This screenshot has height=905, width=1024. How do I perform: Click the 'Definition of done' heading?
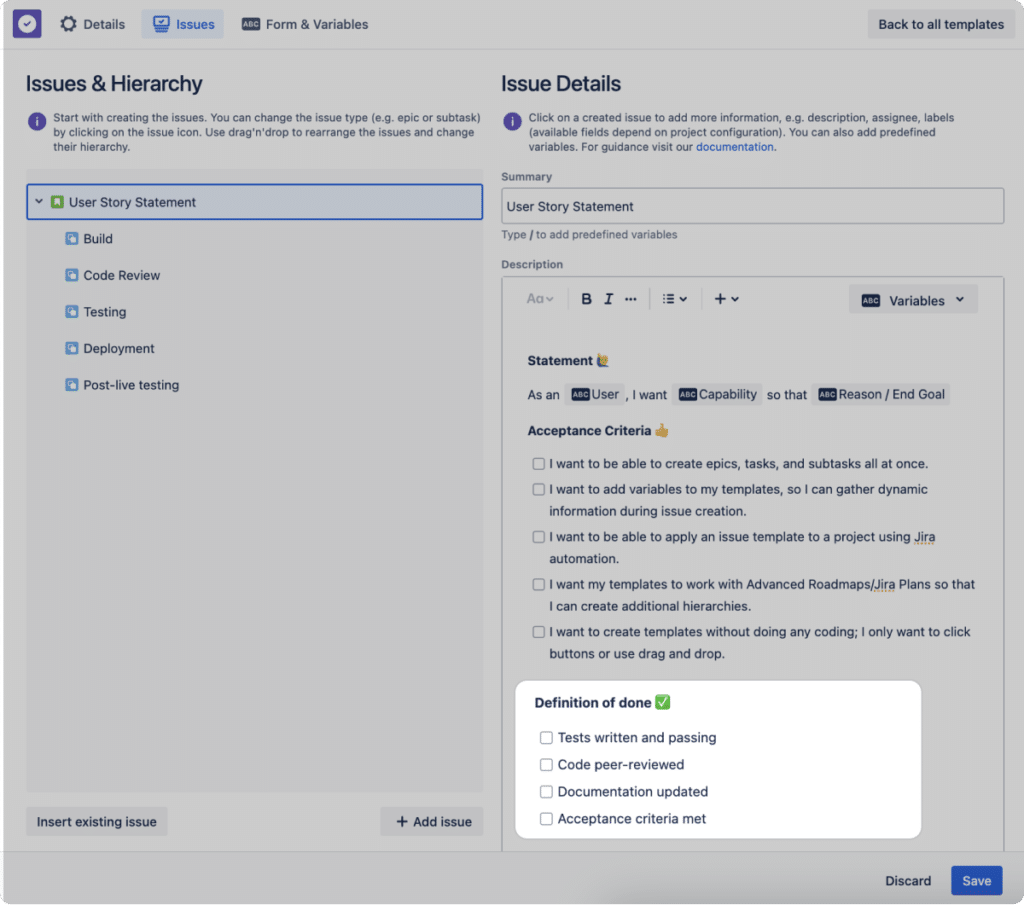[592, 703]
